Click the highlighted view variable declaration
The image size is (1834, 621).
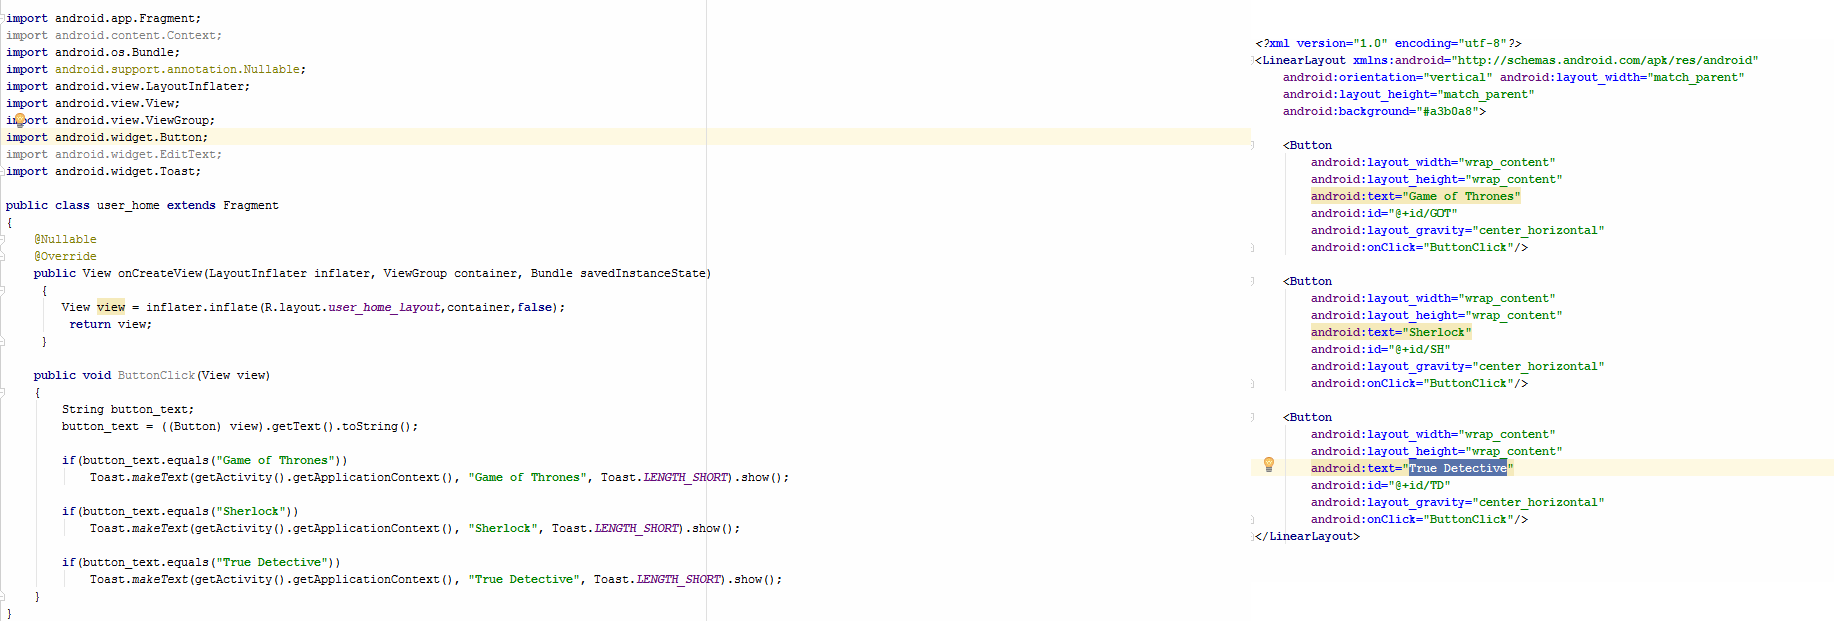tap(111, 307)
